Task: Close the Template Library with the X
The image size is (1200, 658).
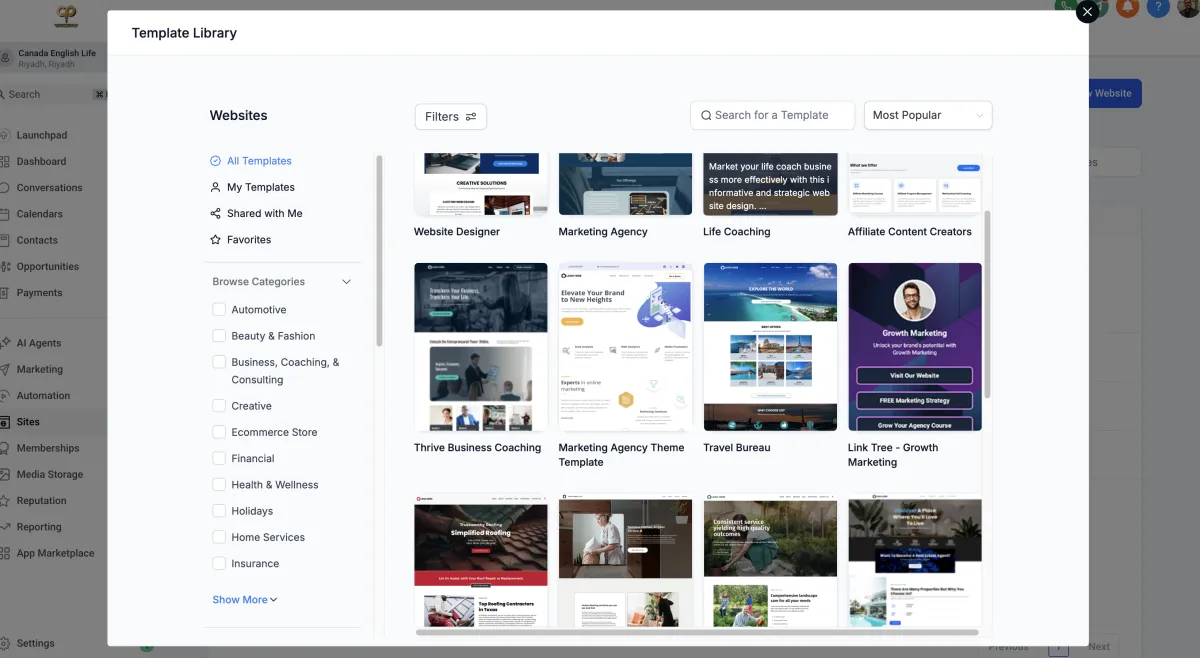Action: tap(1087, 12)
